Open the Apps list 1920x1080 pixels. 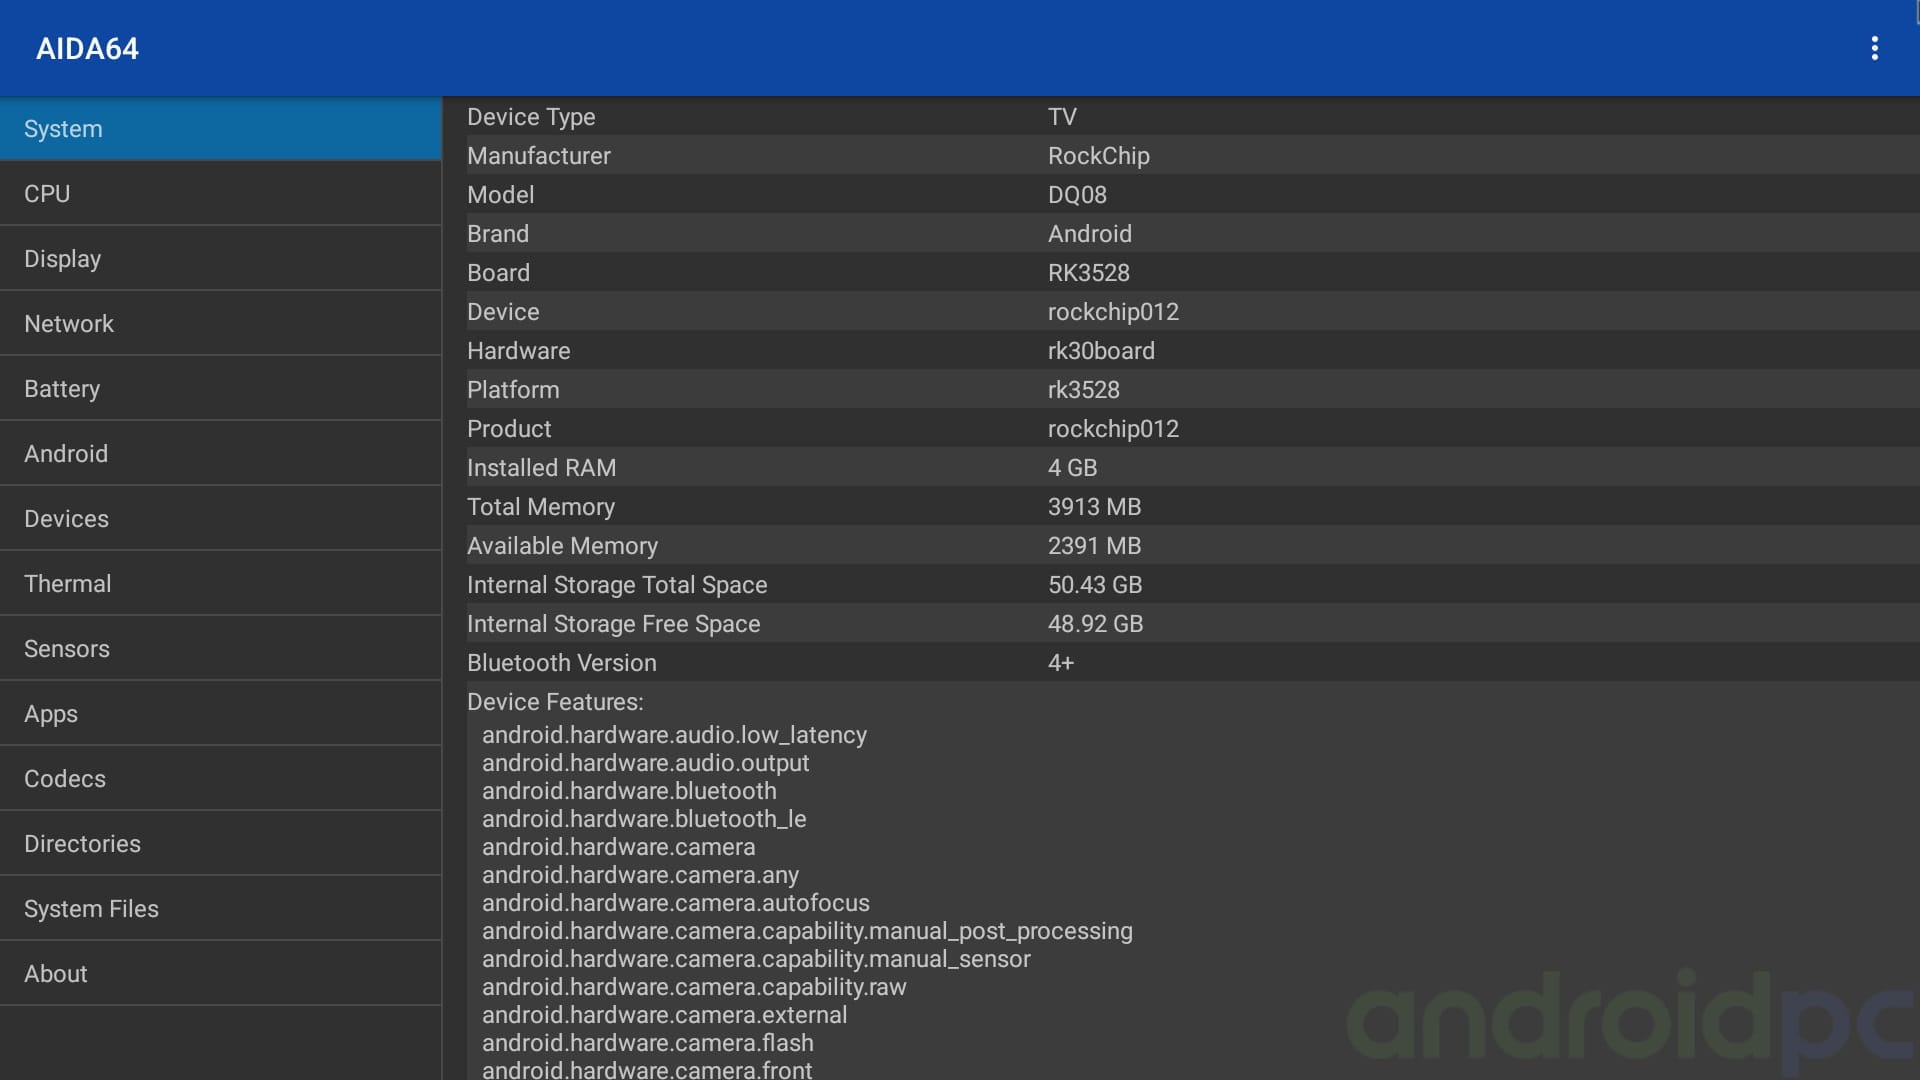[220, 714]
